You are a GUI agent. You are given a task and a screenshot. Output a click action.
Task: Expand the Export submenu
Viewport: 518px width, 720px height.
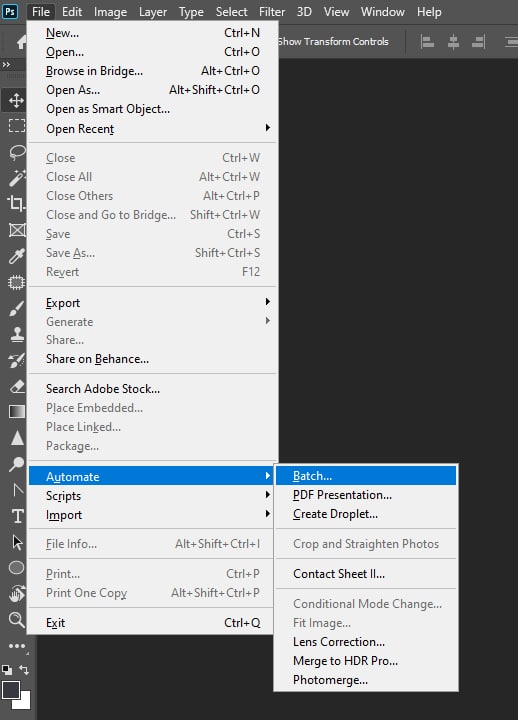click(x=153, y=303)
